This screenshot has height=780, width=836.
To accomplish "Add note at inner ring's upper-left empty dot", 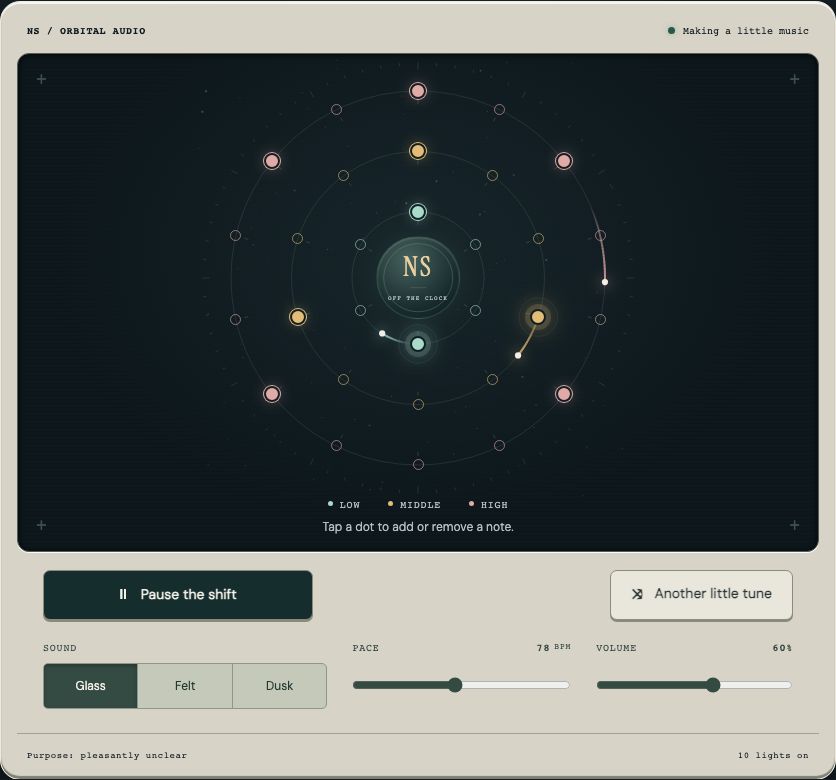I will coord(360,245).
